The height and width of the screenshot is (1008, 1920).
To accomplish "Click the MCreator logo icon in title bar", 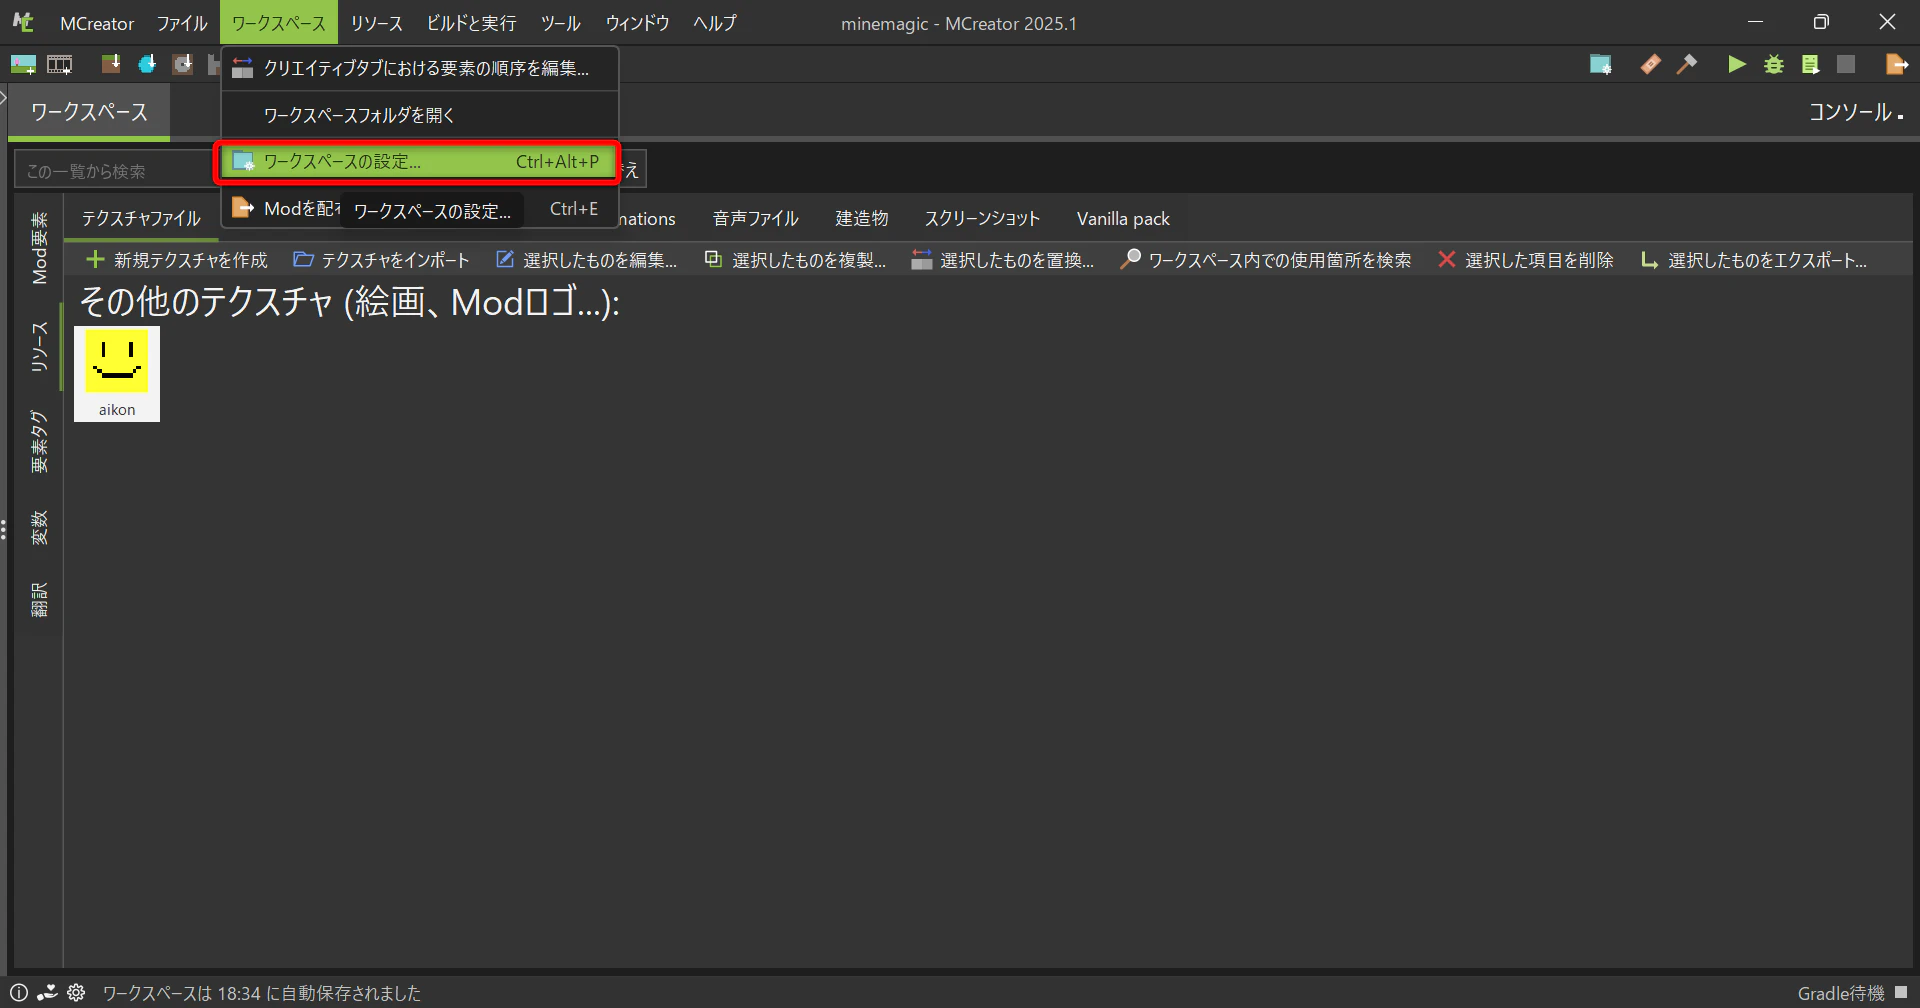I will coord(23,22).
